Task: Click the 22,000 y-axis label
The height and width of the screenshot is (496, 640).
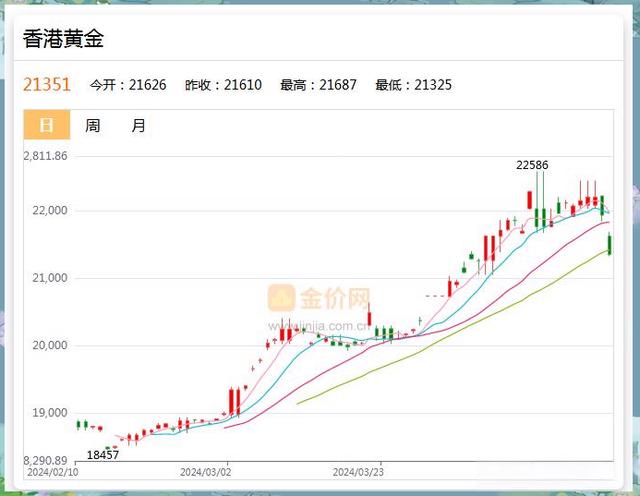Action: pos(50,210)
